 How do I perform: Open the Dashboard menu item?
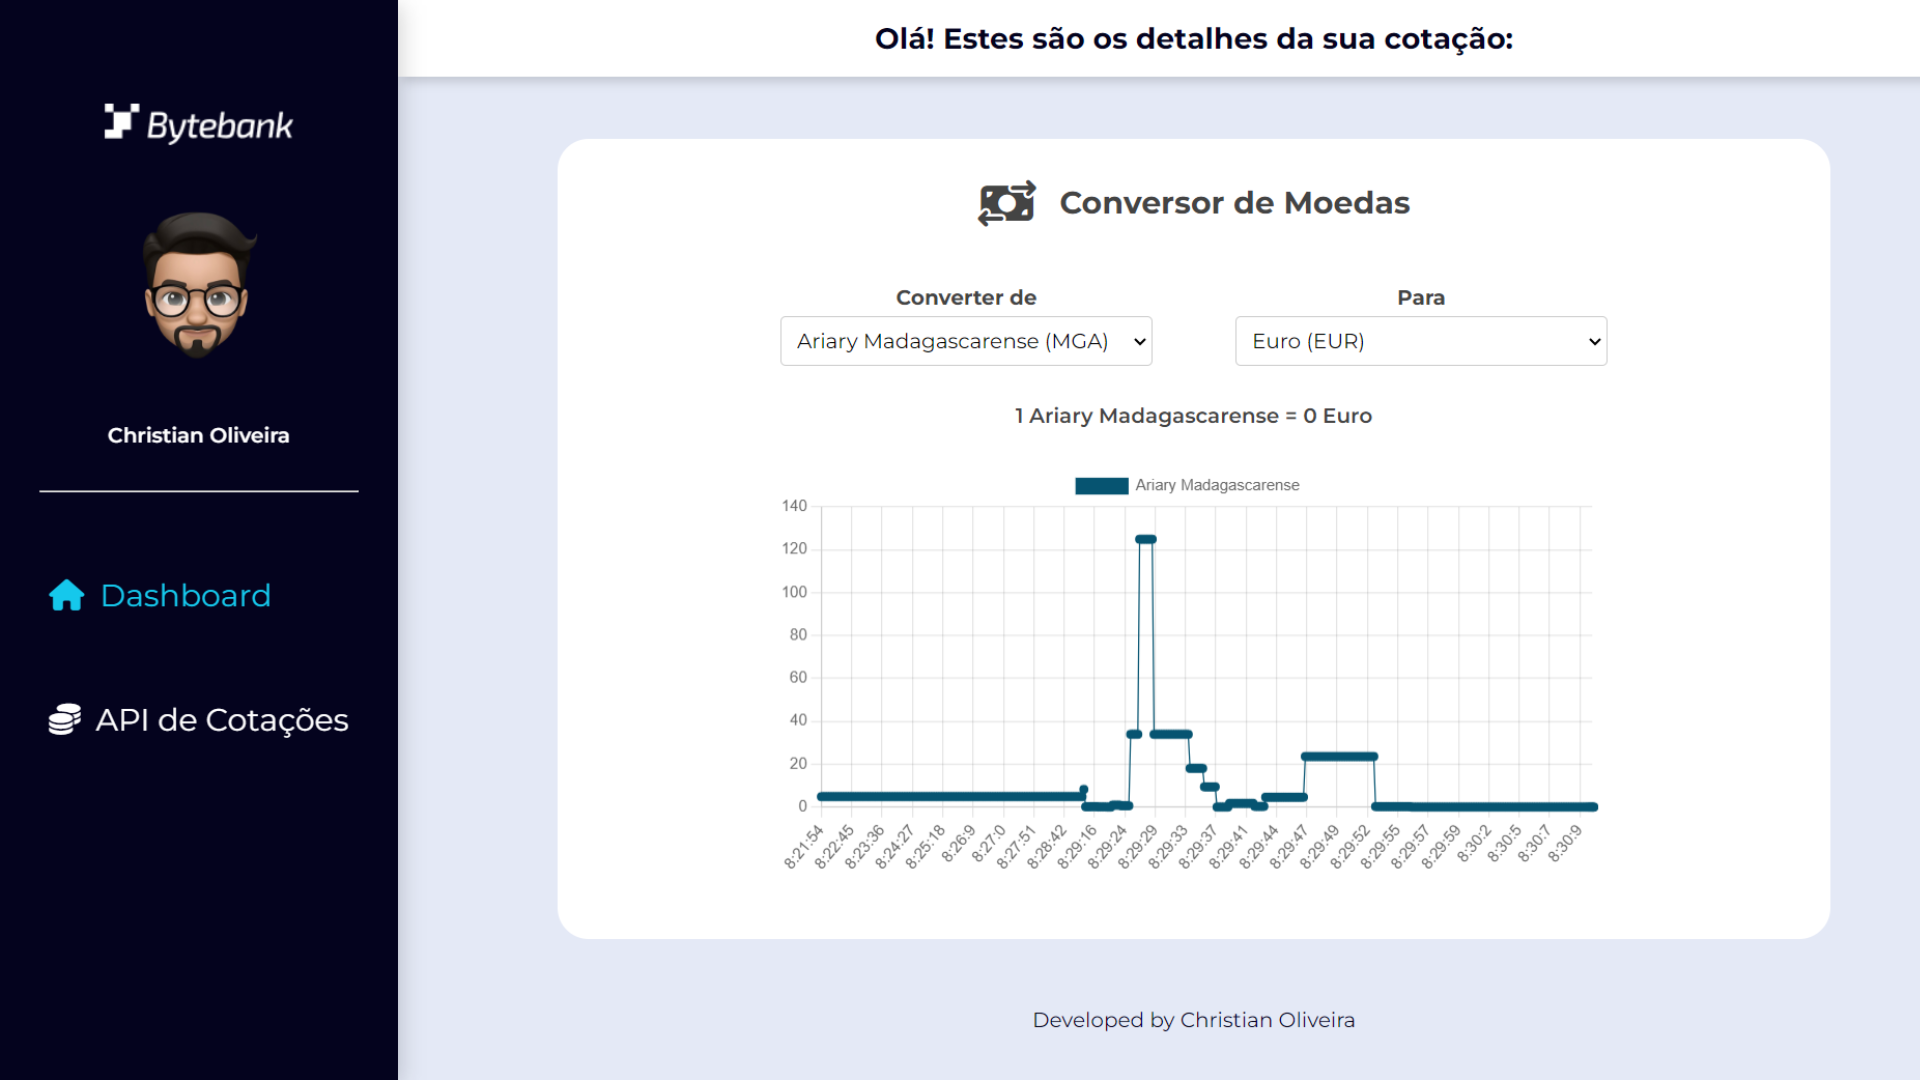tap(185, 595)
